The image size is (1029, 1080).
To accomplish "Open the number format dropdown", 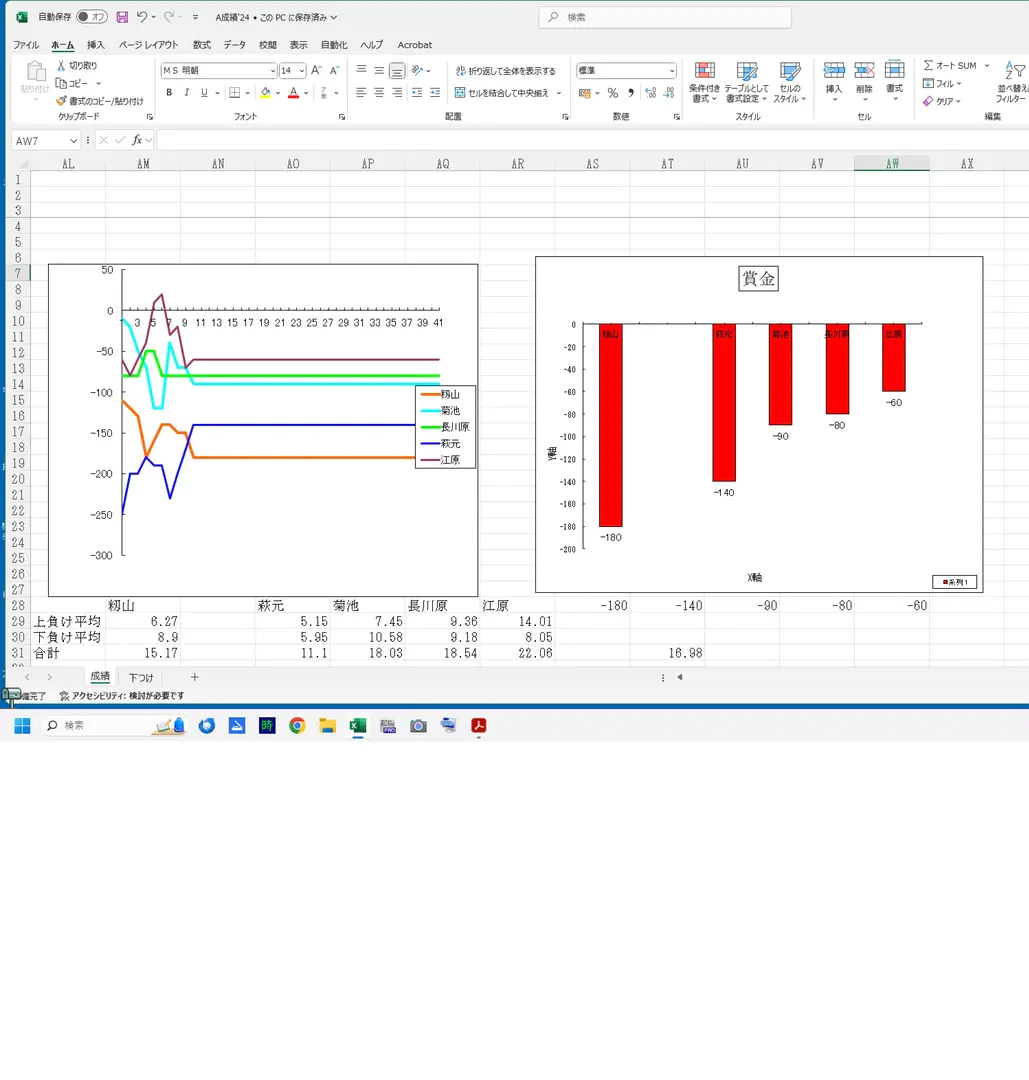I will [672, 71].
